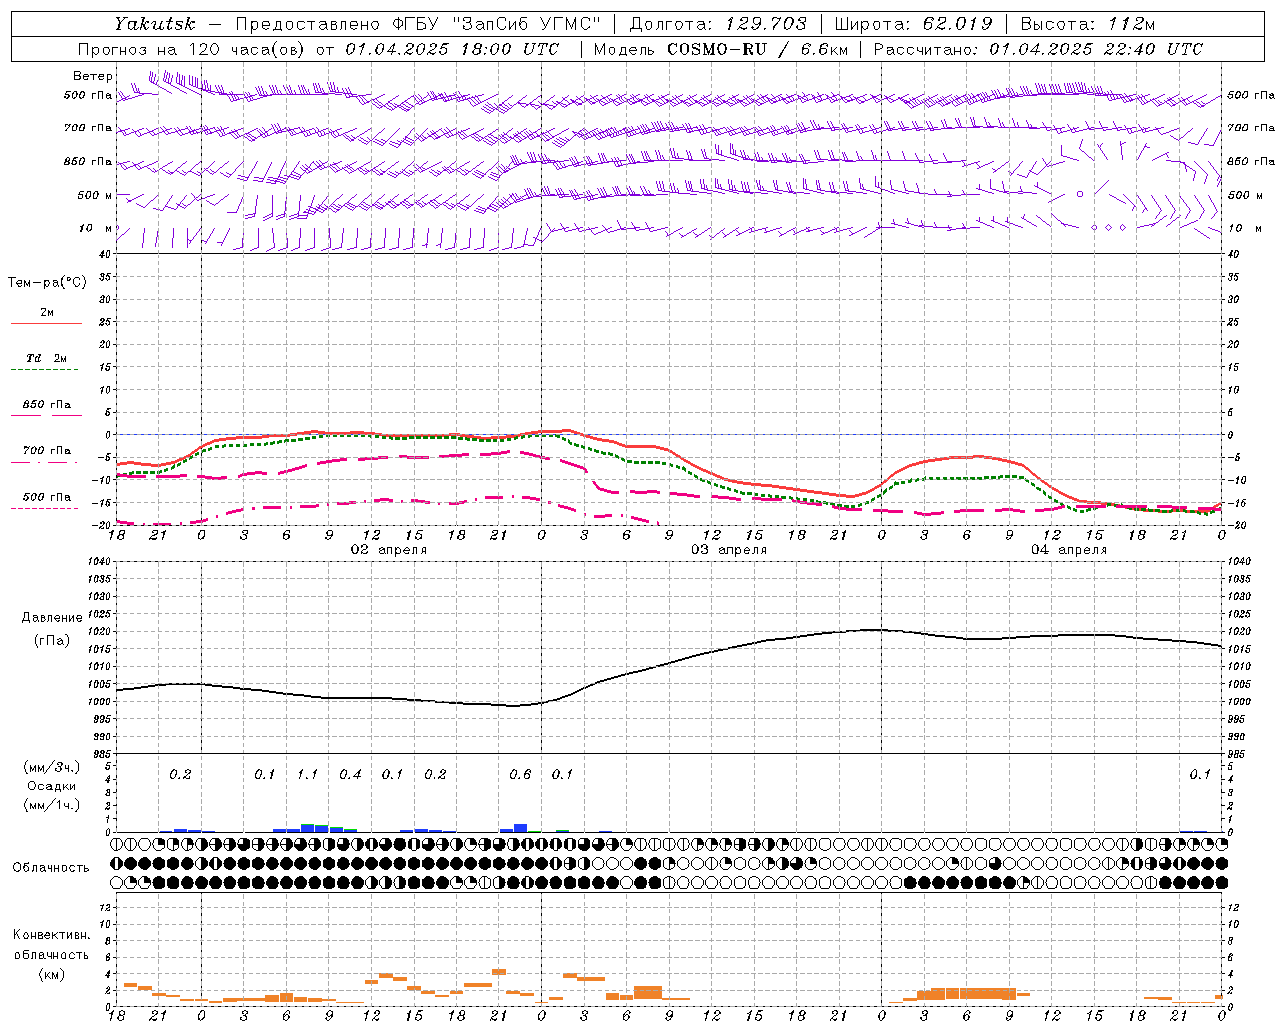The image size is (1280, 1024).
Task: Click the "Ветер" wind panel label
Action: click(92, 76)
